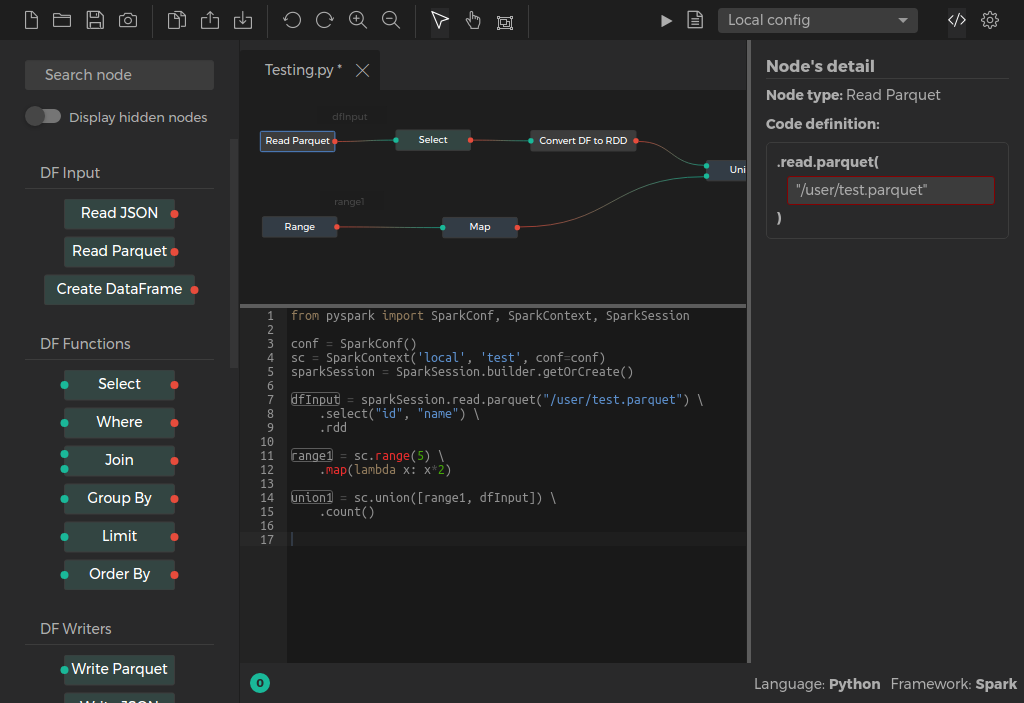This screenshot has width=1024, height=703.
Task: Take a snapshot with the camera icon
Action: pos(128,20)
